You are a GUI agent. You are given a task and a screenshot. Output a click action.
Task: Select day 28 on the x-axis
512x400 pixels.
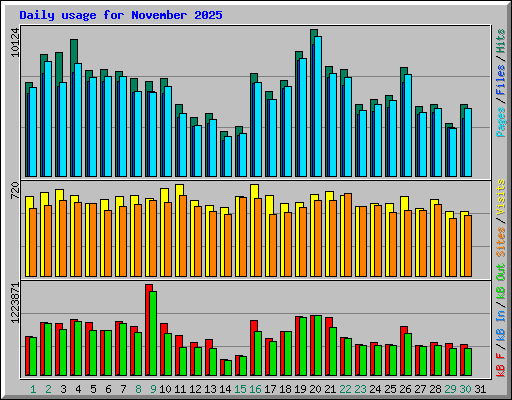click(x=435, y=389)
